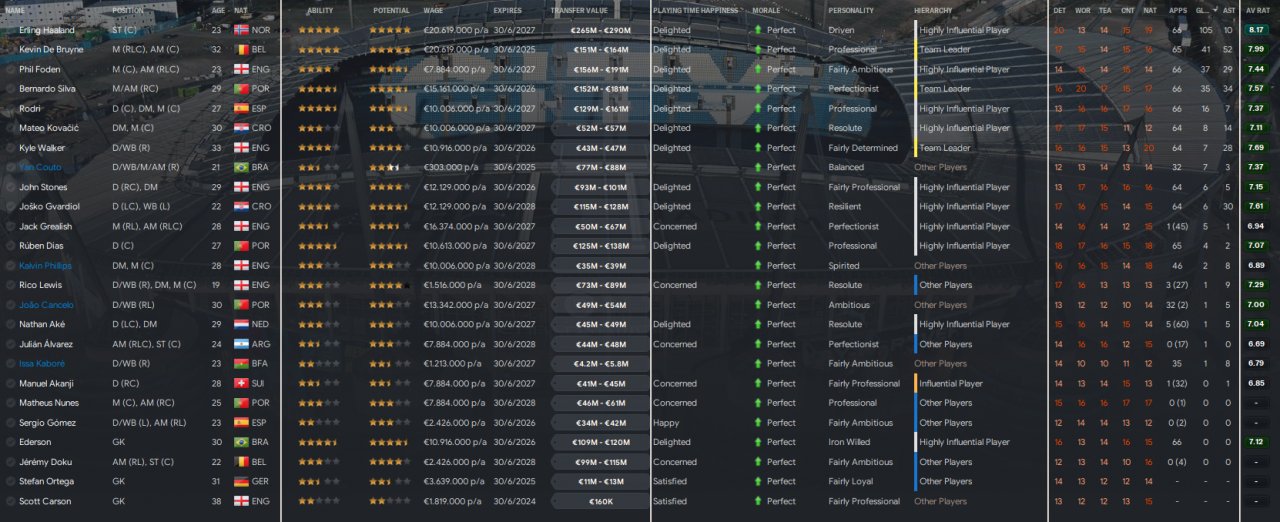This screenshot has height=522, width=1280.
Task: Click Jack Grealish's green morale arrow
Action: [x=758, y=226]
